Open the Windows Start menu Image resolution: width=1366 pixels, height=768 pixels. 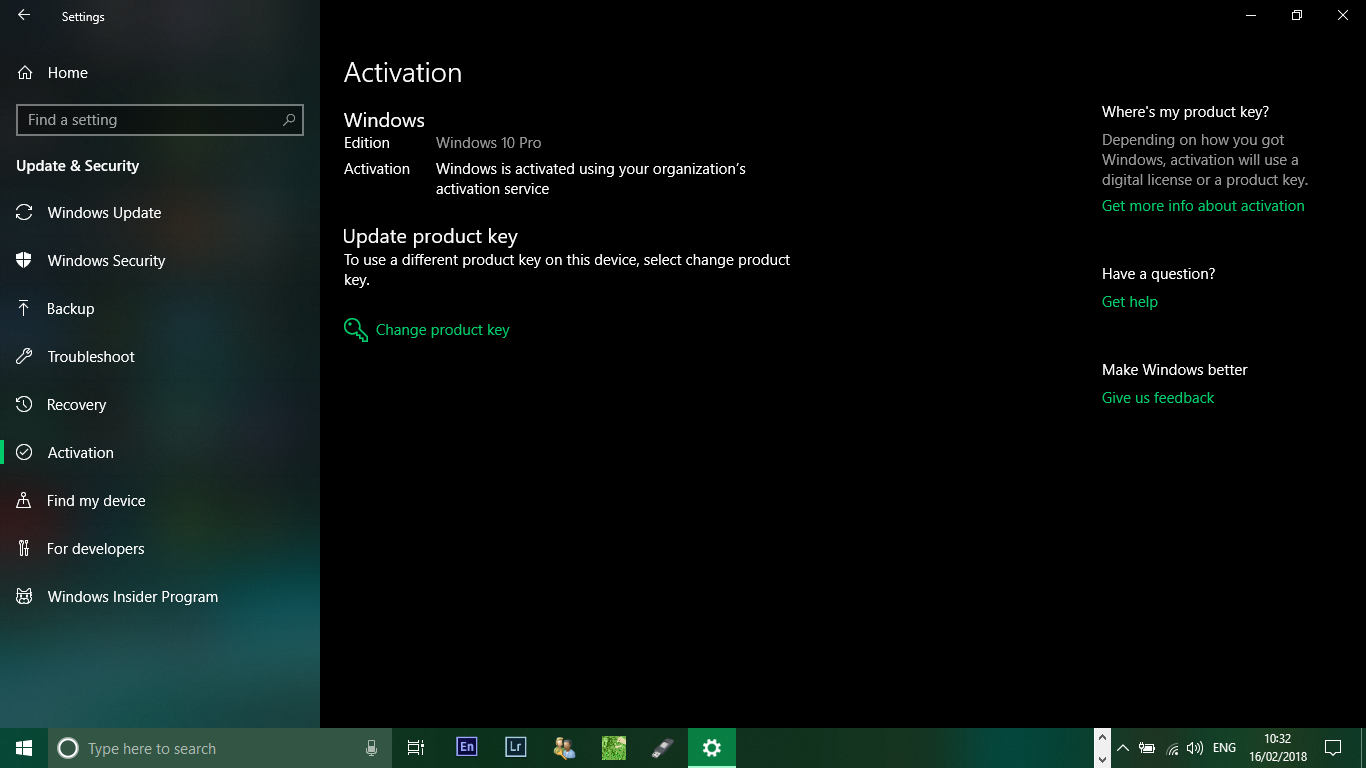point(24,748)
